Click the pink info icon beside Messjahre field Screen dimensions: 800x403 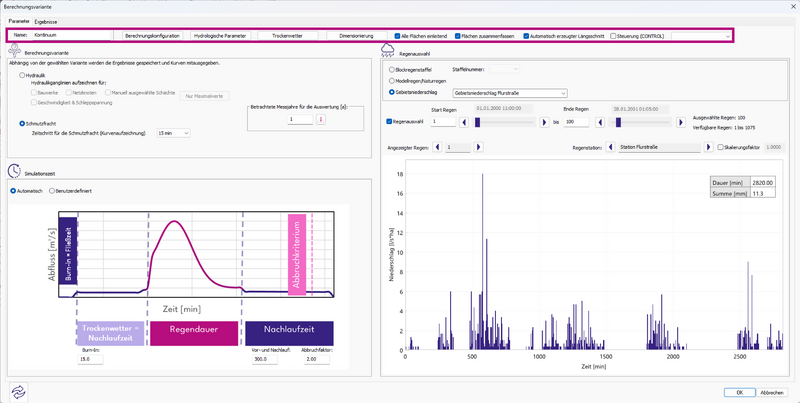pyautogui.click(x=321, y=119)
